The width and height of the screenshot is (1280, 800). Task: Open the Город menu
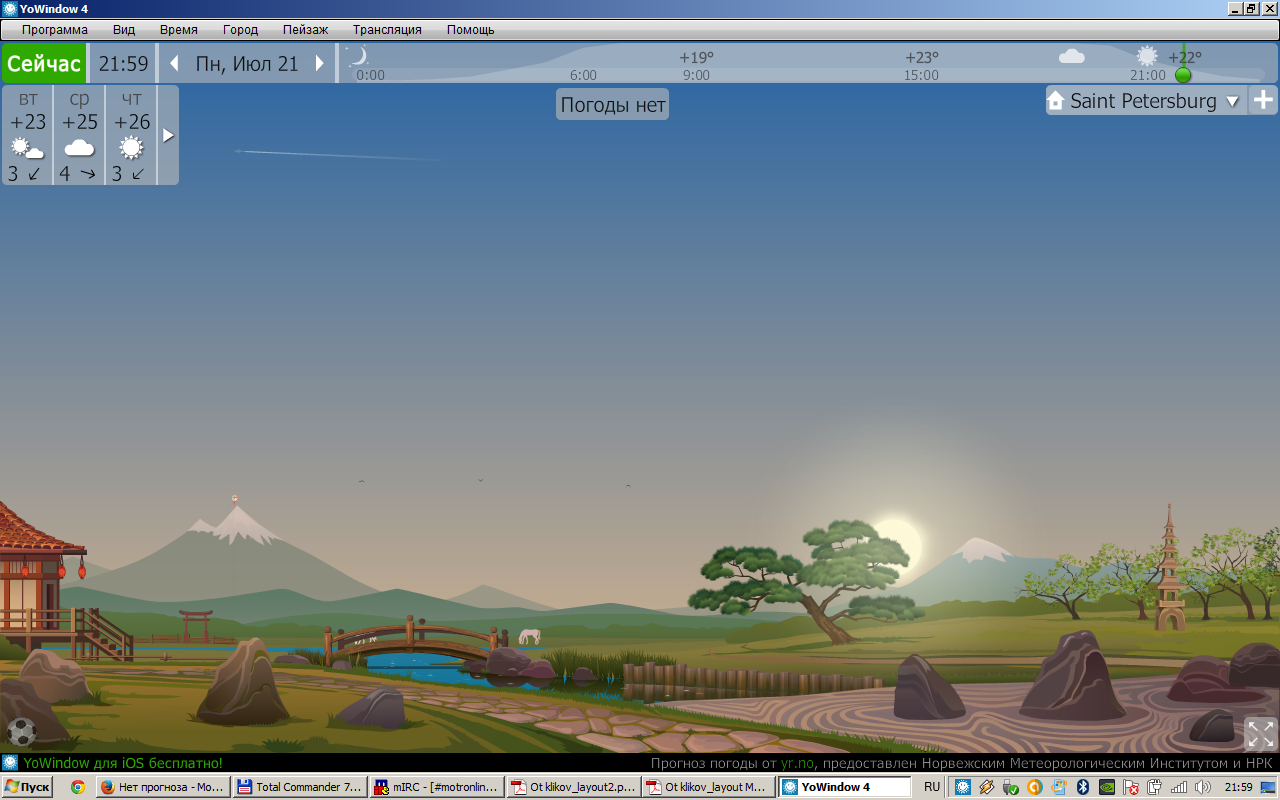tap(240, 30)
